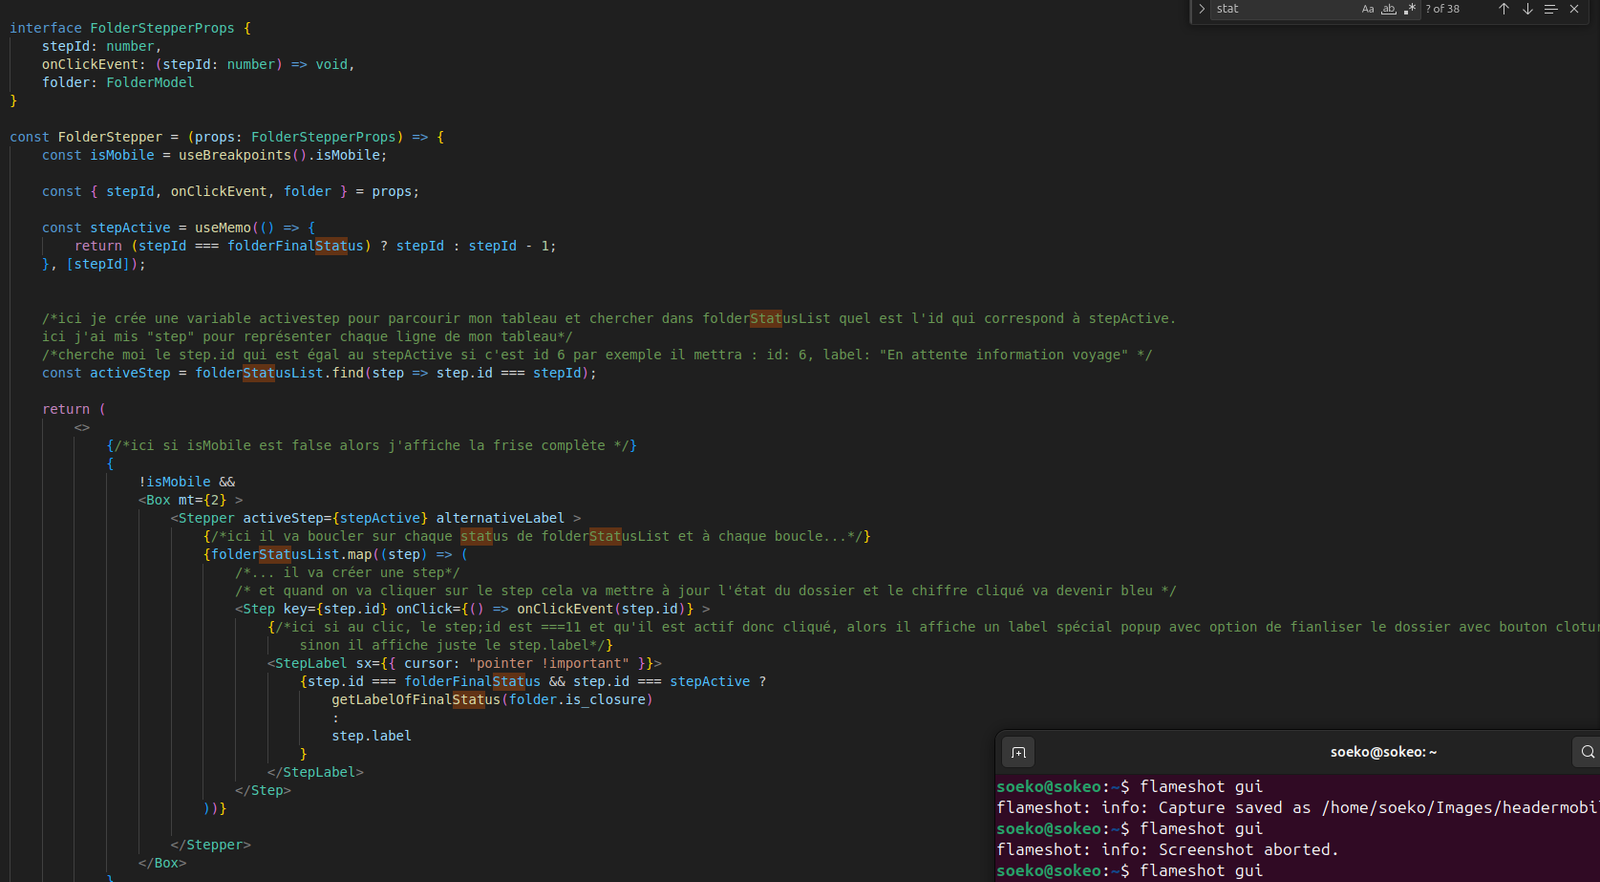Click the "? of 38" match counter
This screenshot has height=882, width=1600.
(1442, 9)
